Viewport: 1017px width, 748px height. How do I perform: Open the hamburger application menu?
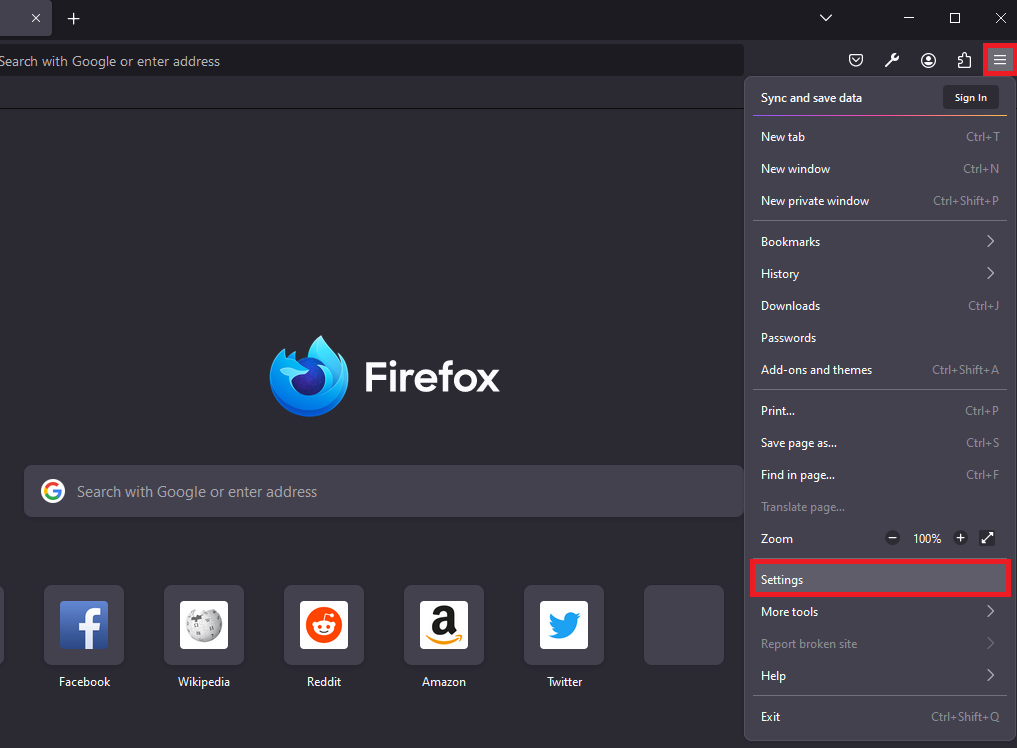click(999, 60)
